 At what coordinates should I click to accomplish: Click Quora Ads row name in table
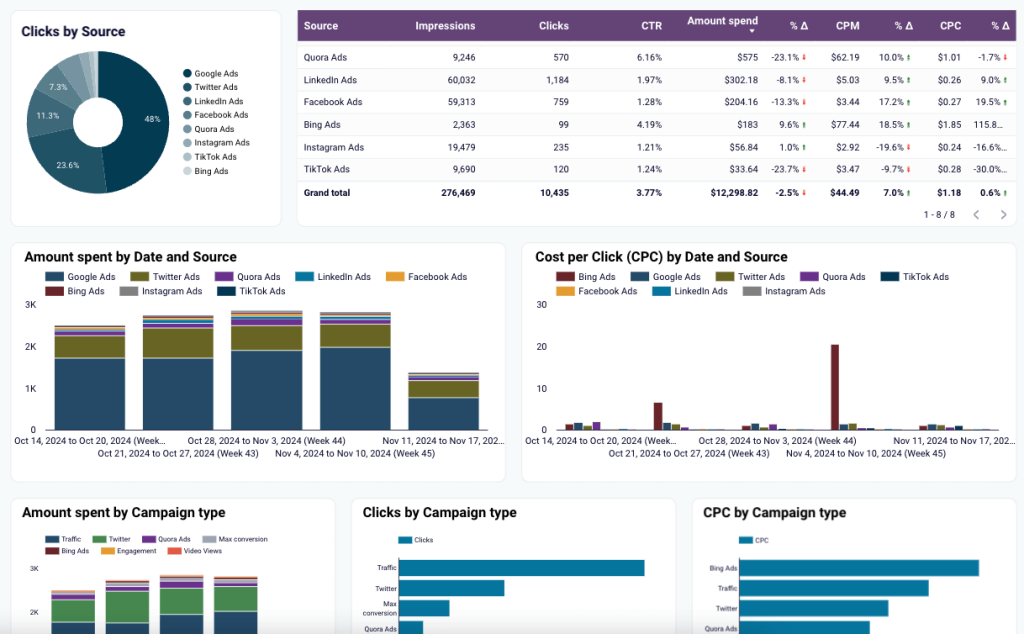tap(325, 57)
